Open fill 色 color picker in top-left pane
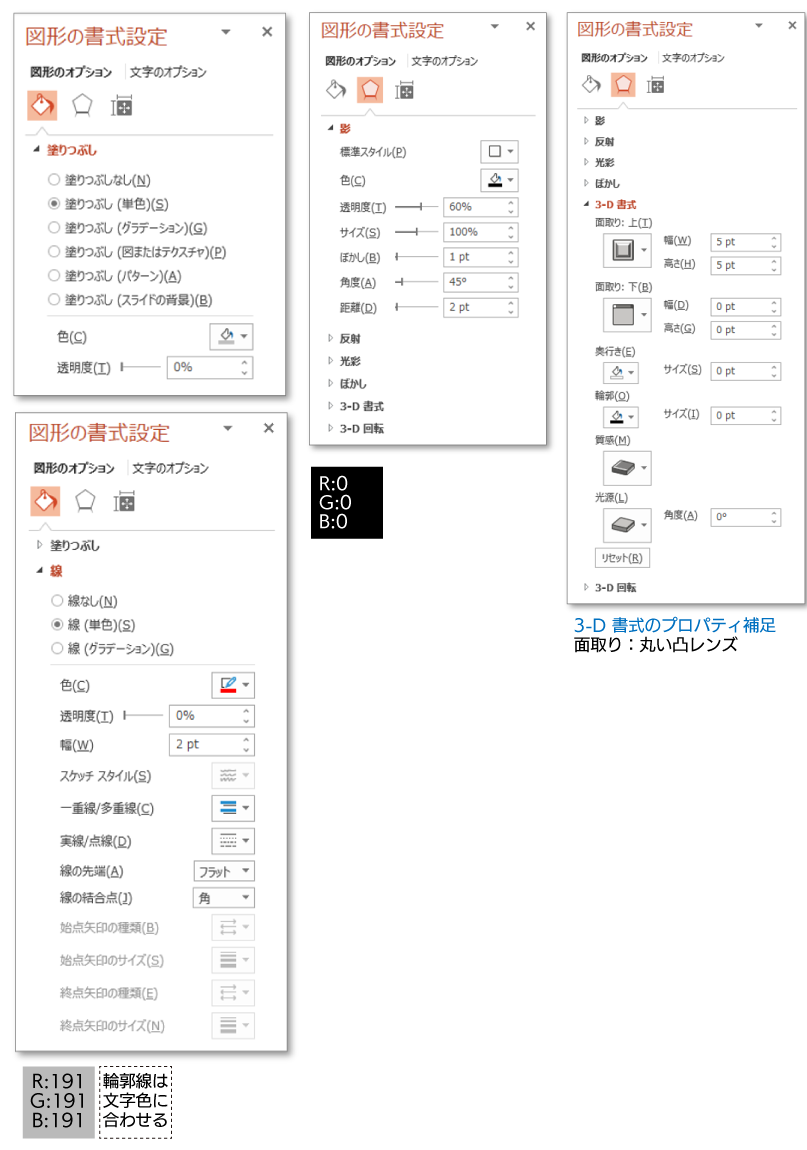 pyautogui.click(x=232, y=337)
